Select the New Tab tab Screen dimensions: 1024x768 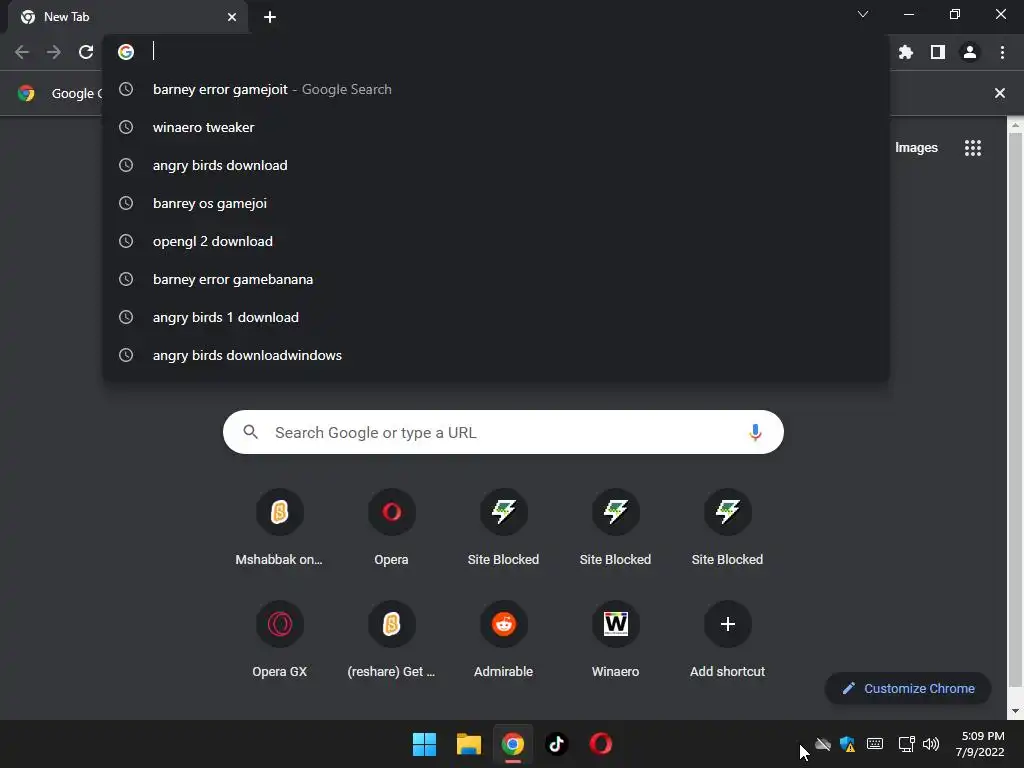(129, 17)
